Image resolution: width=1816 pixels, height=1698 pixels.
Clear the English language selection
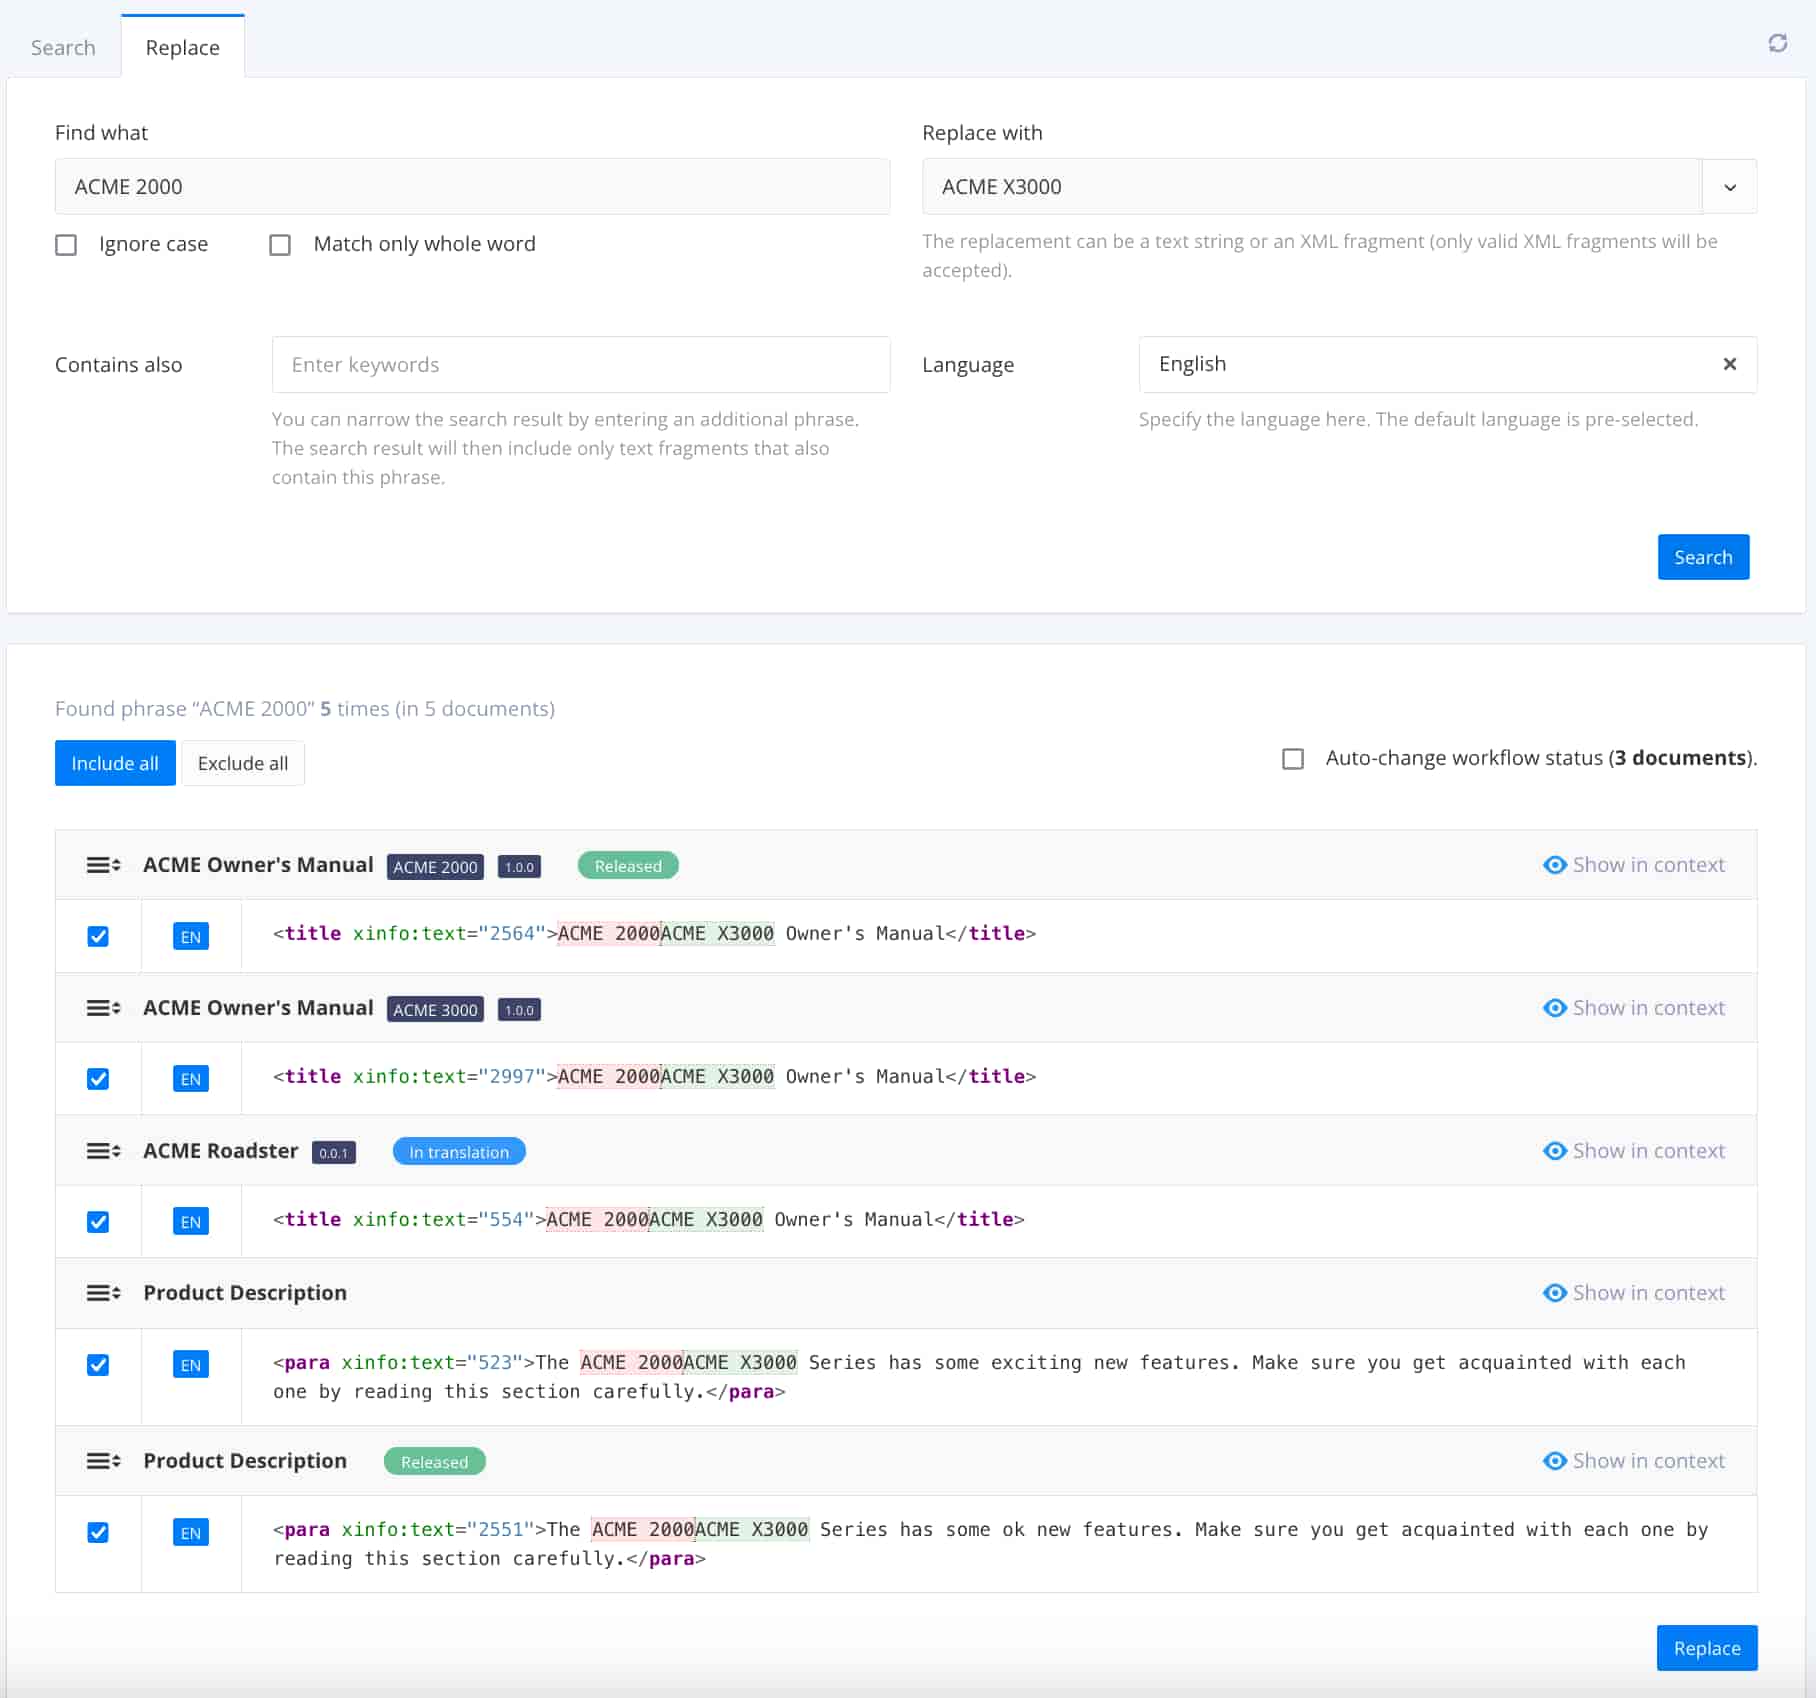point(1729,364)
